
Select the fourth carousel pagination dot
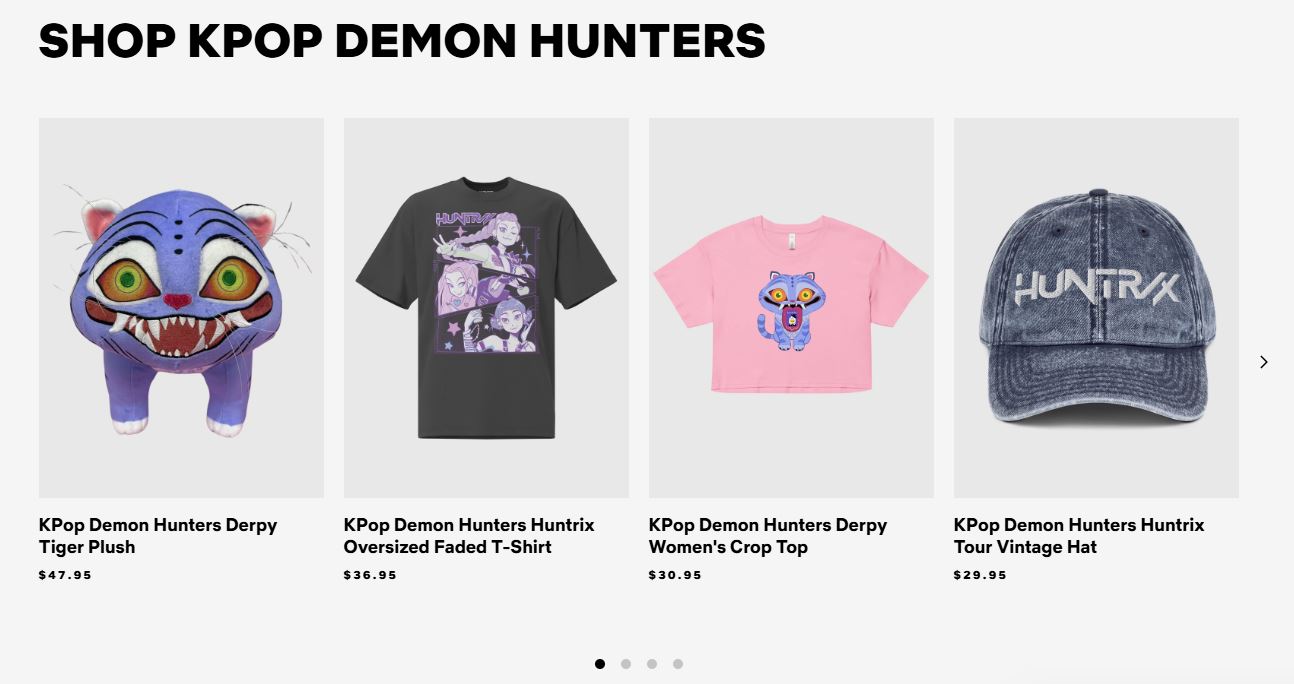click(x=678, y=664)
